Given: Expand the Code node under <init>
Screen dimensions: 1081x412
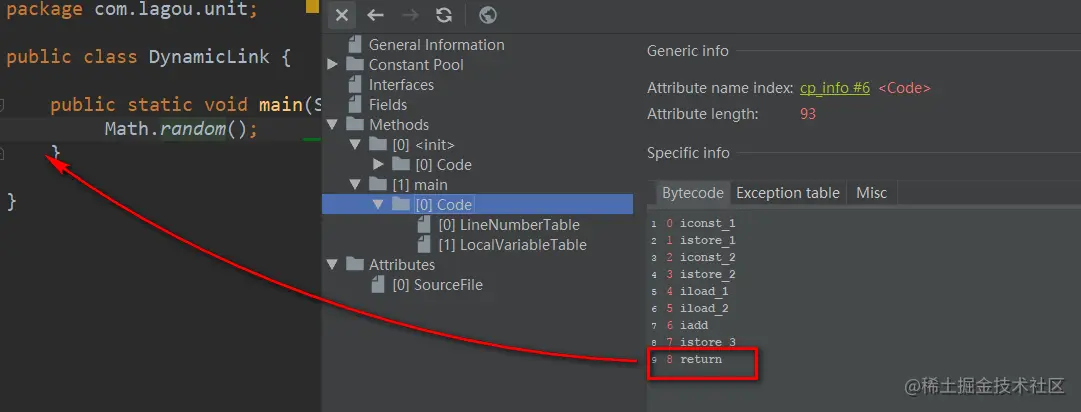Looking at the screenshot, I should coord(378,165).
